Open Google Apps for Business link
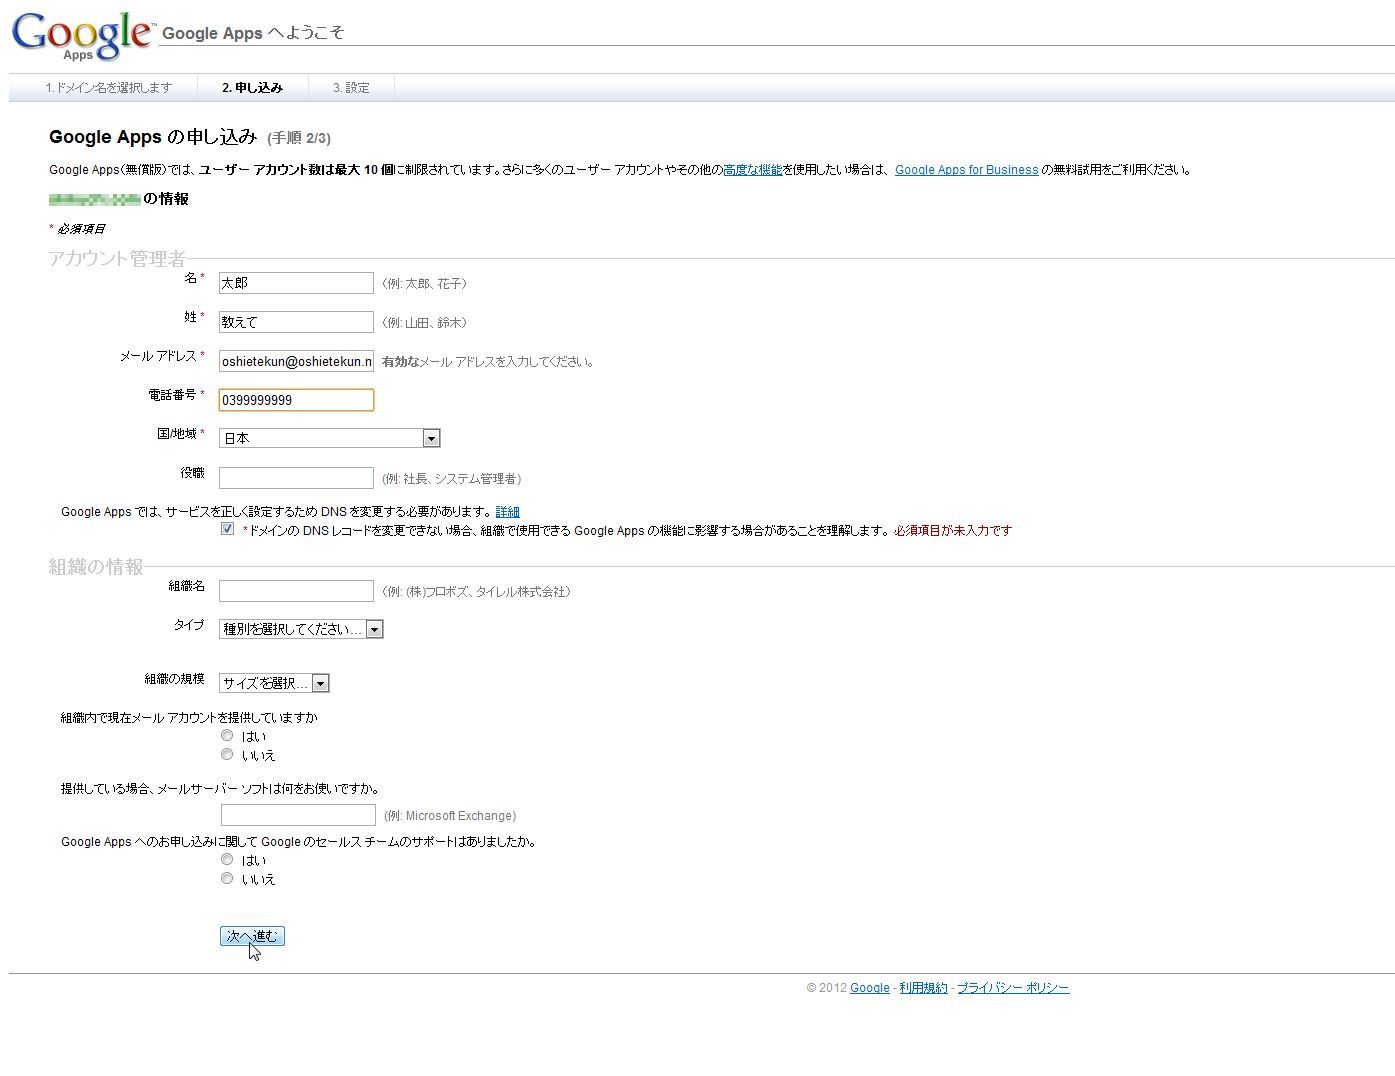1395x1076 pixels. point(966,170)
